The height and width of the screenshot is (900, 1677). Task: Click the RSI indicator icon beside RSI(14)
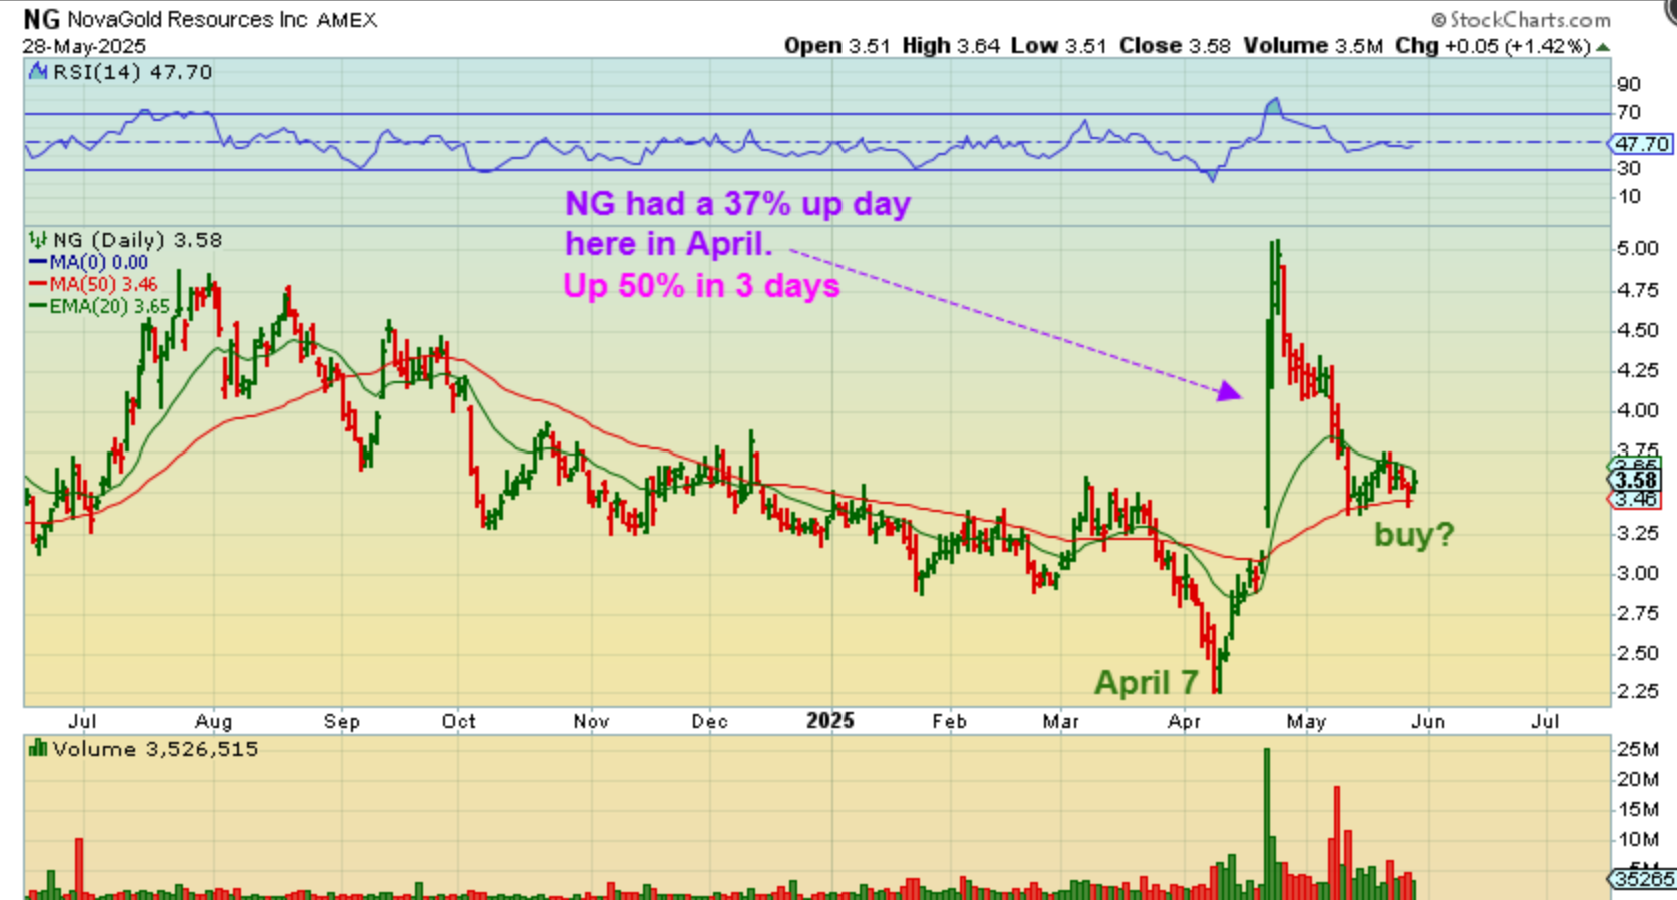(x=38, y=72)
